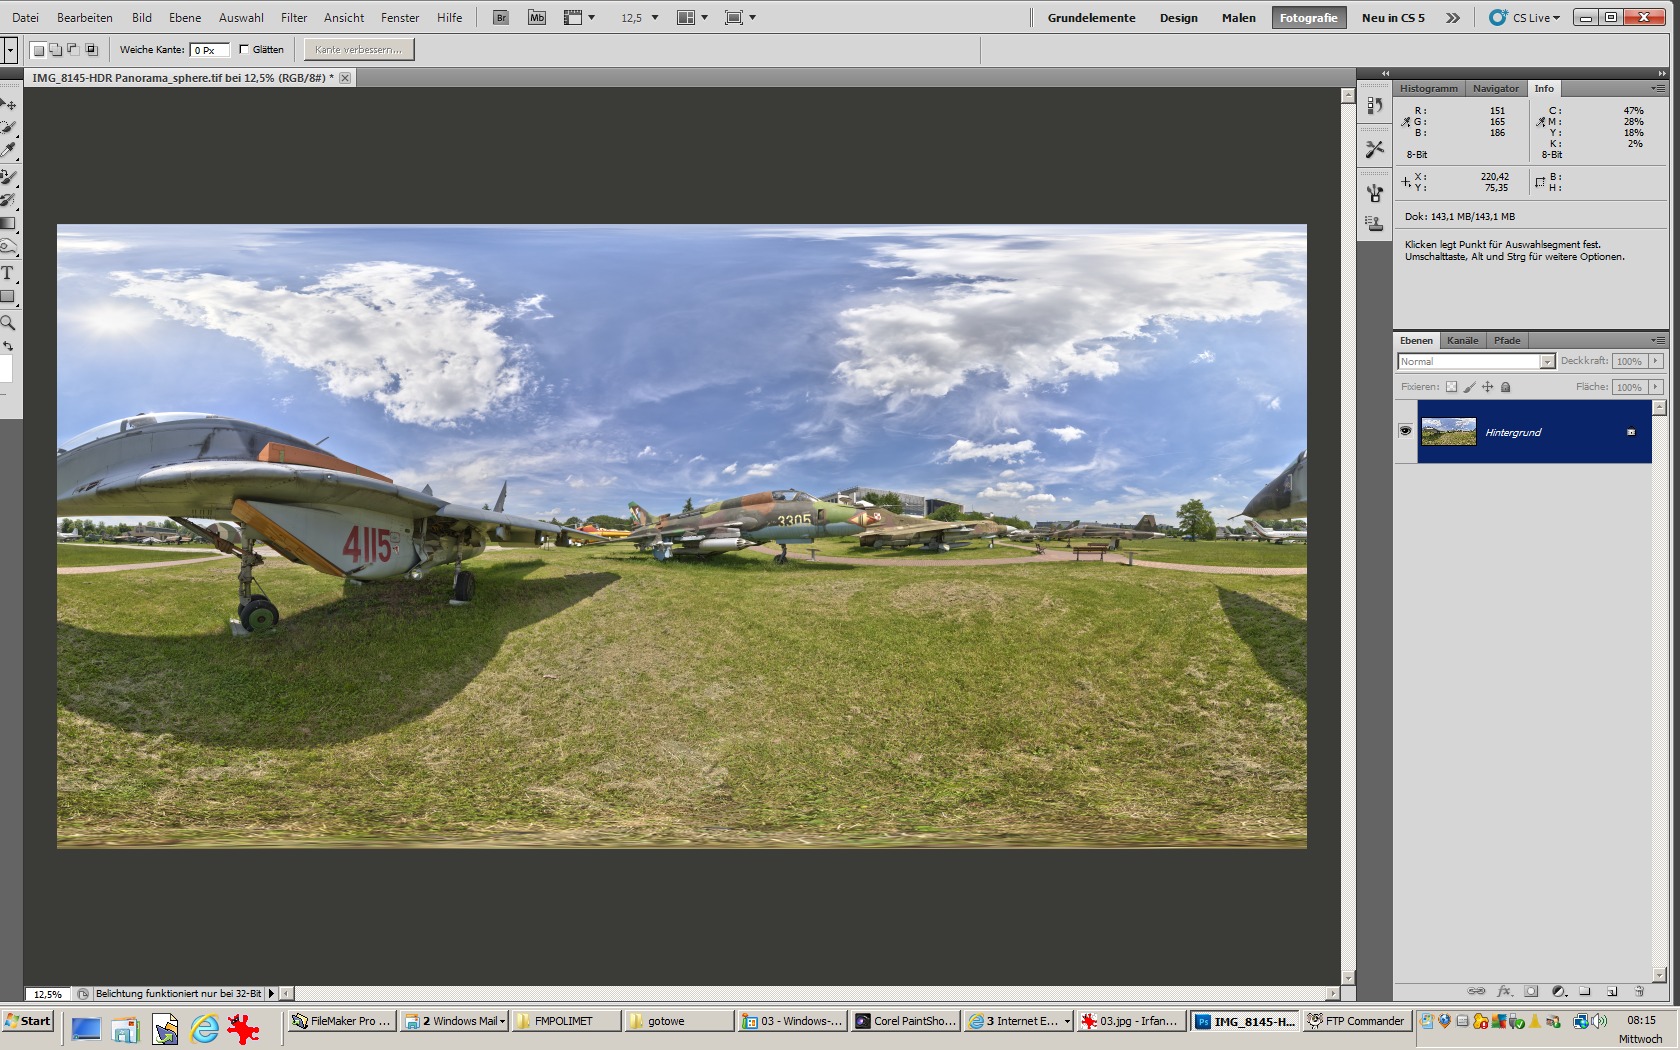1680x1050 pixels.
Task: Select the Zoom magnifier tool
Action: pyautogui.click(x=7, y=323)
